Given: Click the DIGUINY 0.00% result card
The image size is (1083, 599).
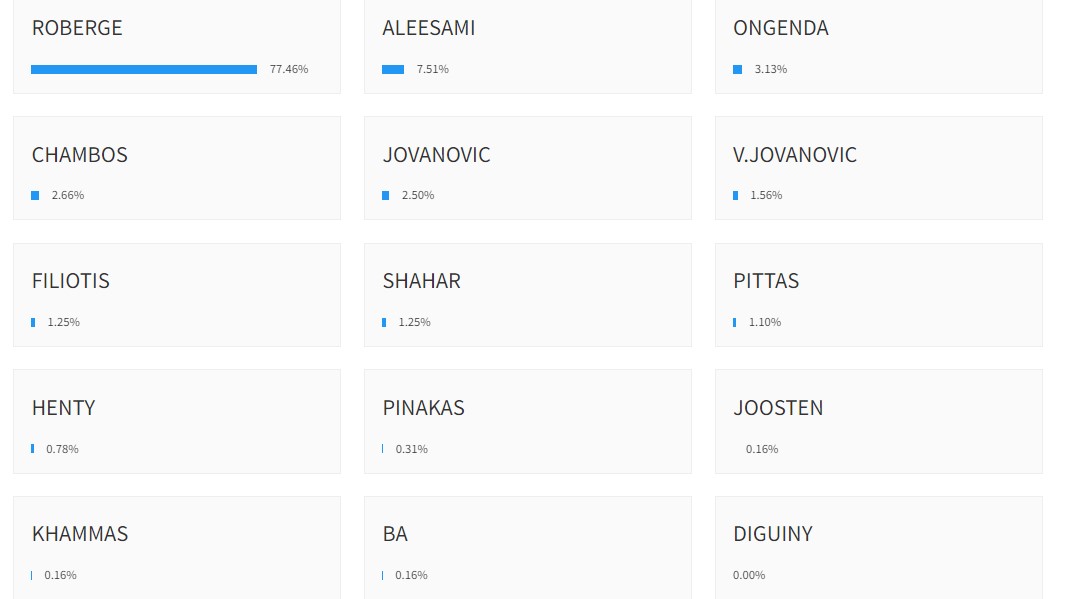Looking at the screenshot, I should (x=879, y=547).
